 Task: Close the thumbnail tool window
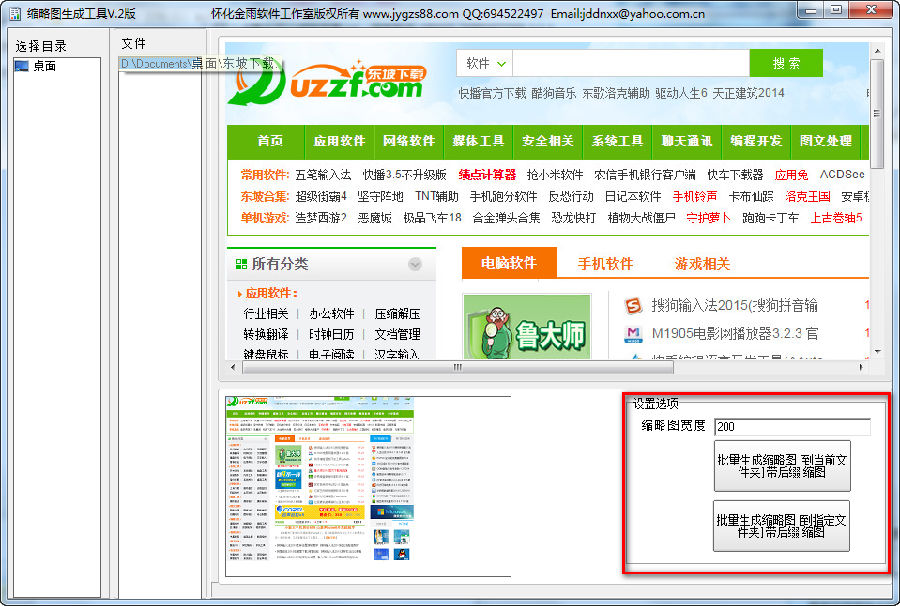(871, 10)
